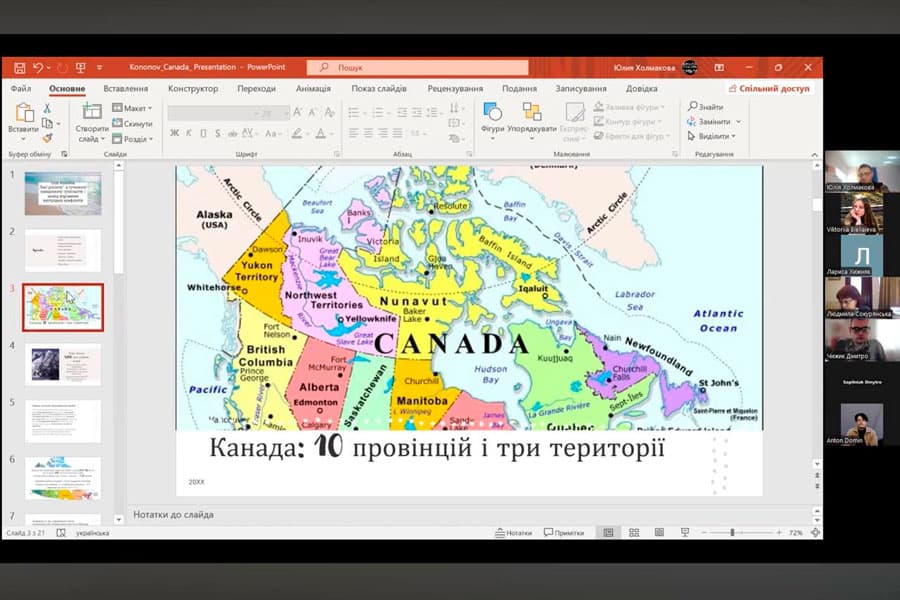Click Clear All Formatting icon
Image resolution: width=900 pixels, height=600 pixels.
tap(329, 113)
